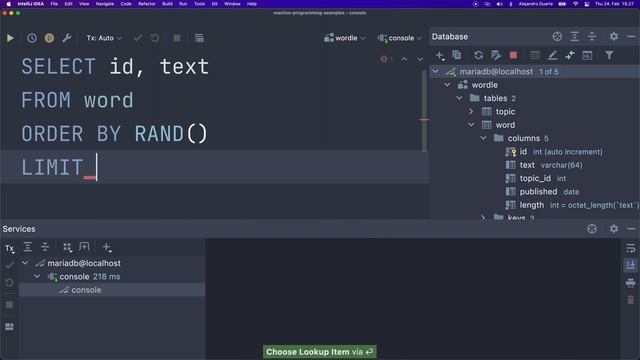The image size is (640, 360).
Task: Collapse all services icon
Action: pos(45,247)
